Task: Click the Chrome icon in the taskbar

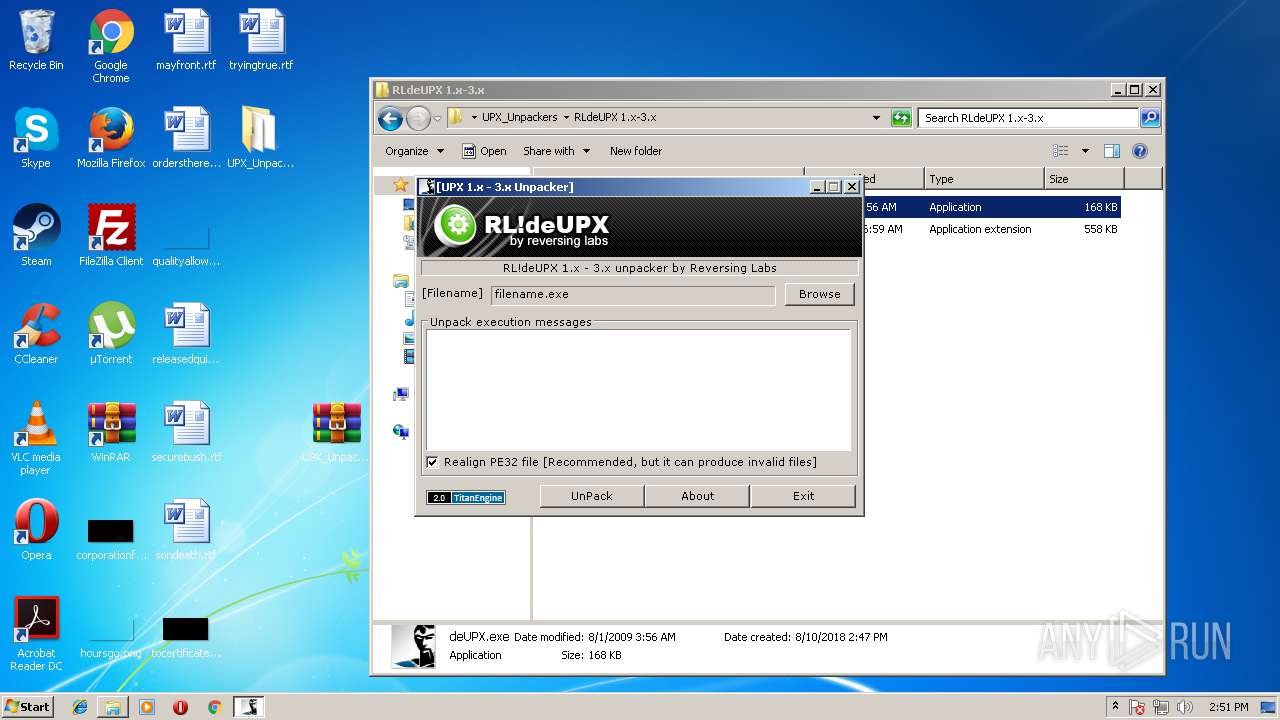Action: pos(214,707)
